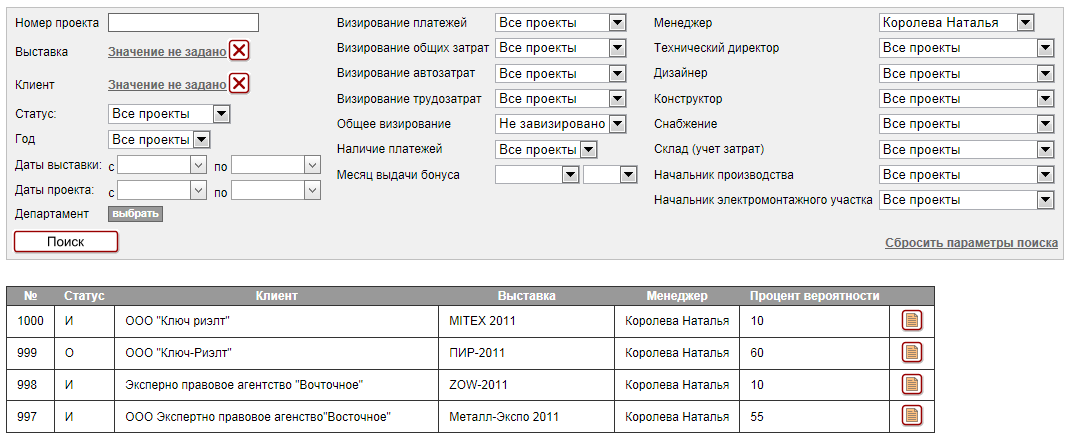
Task: Open document icon for project 998
Action: pyautogui.click(x=911, y=385)
